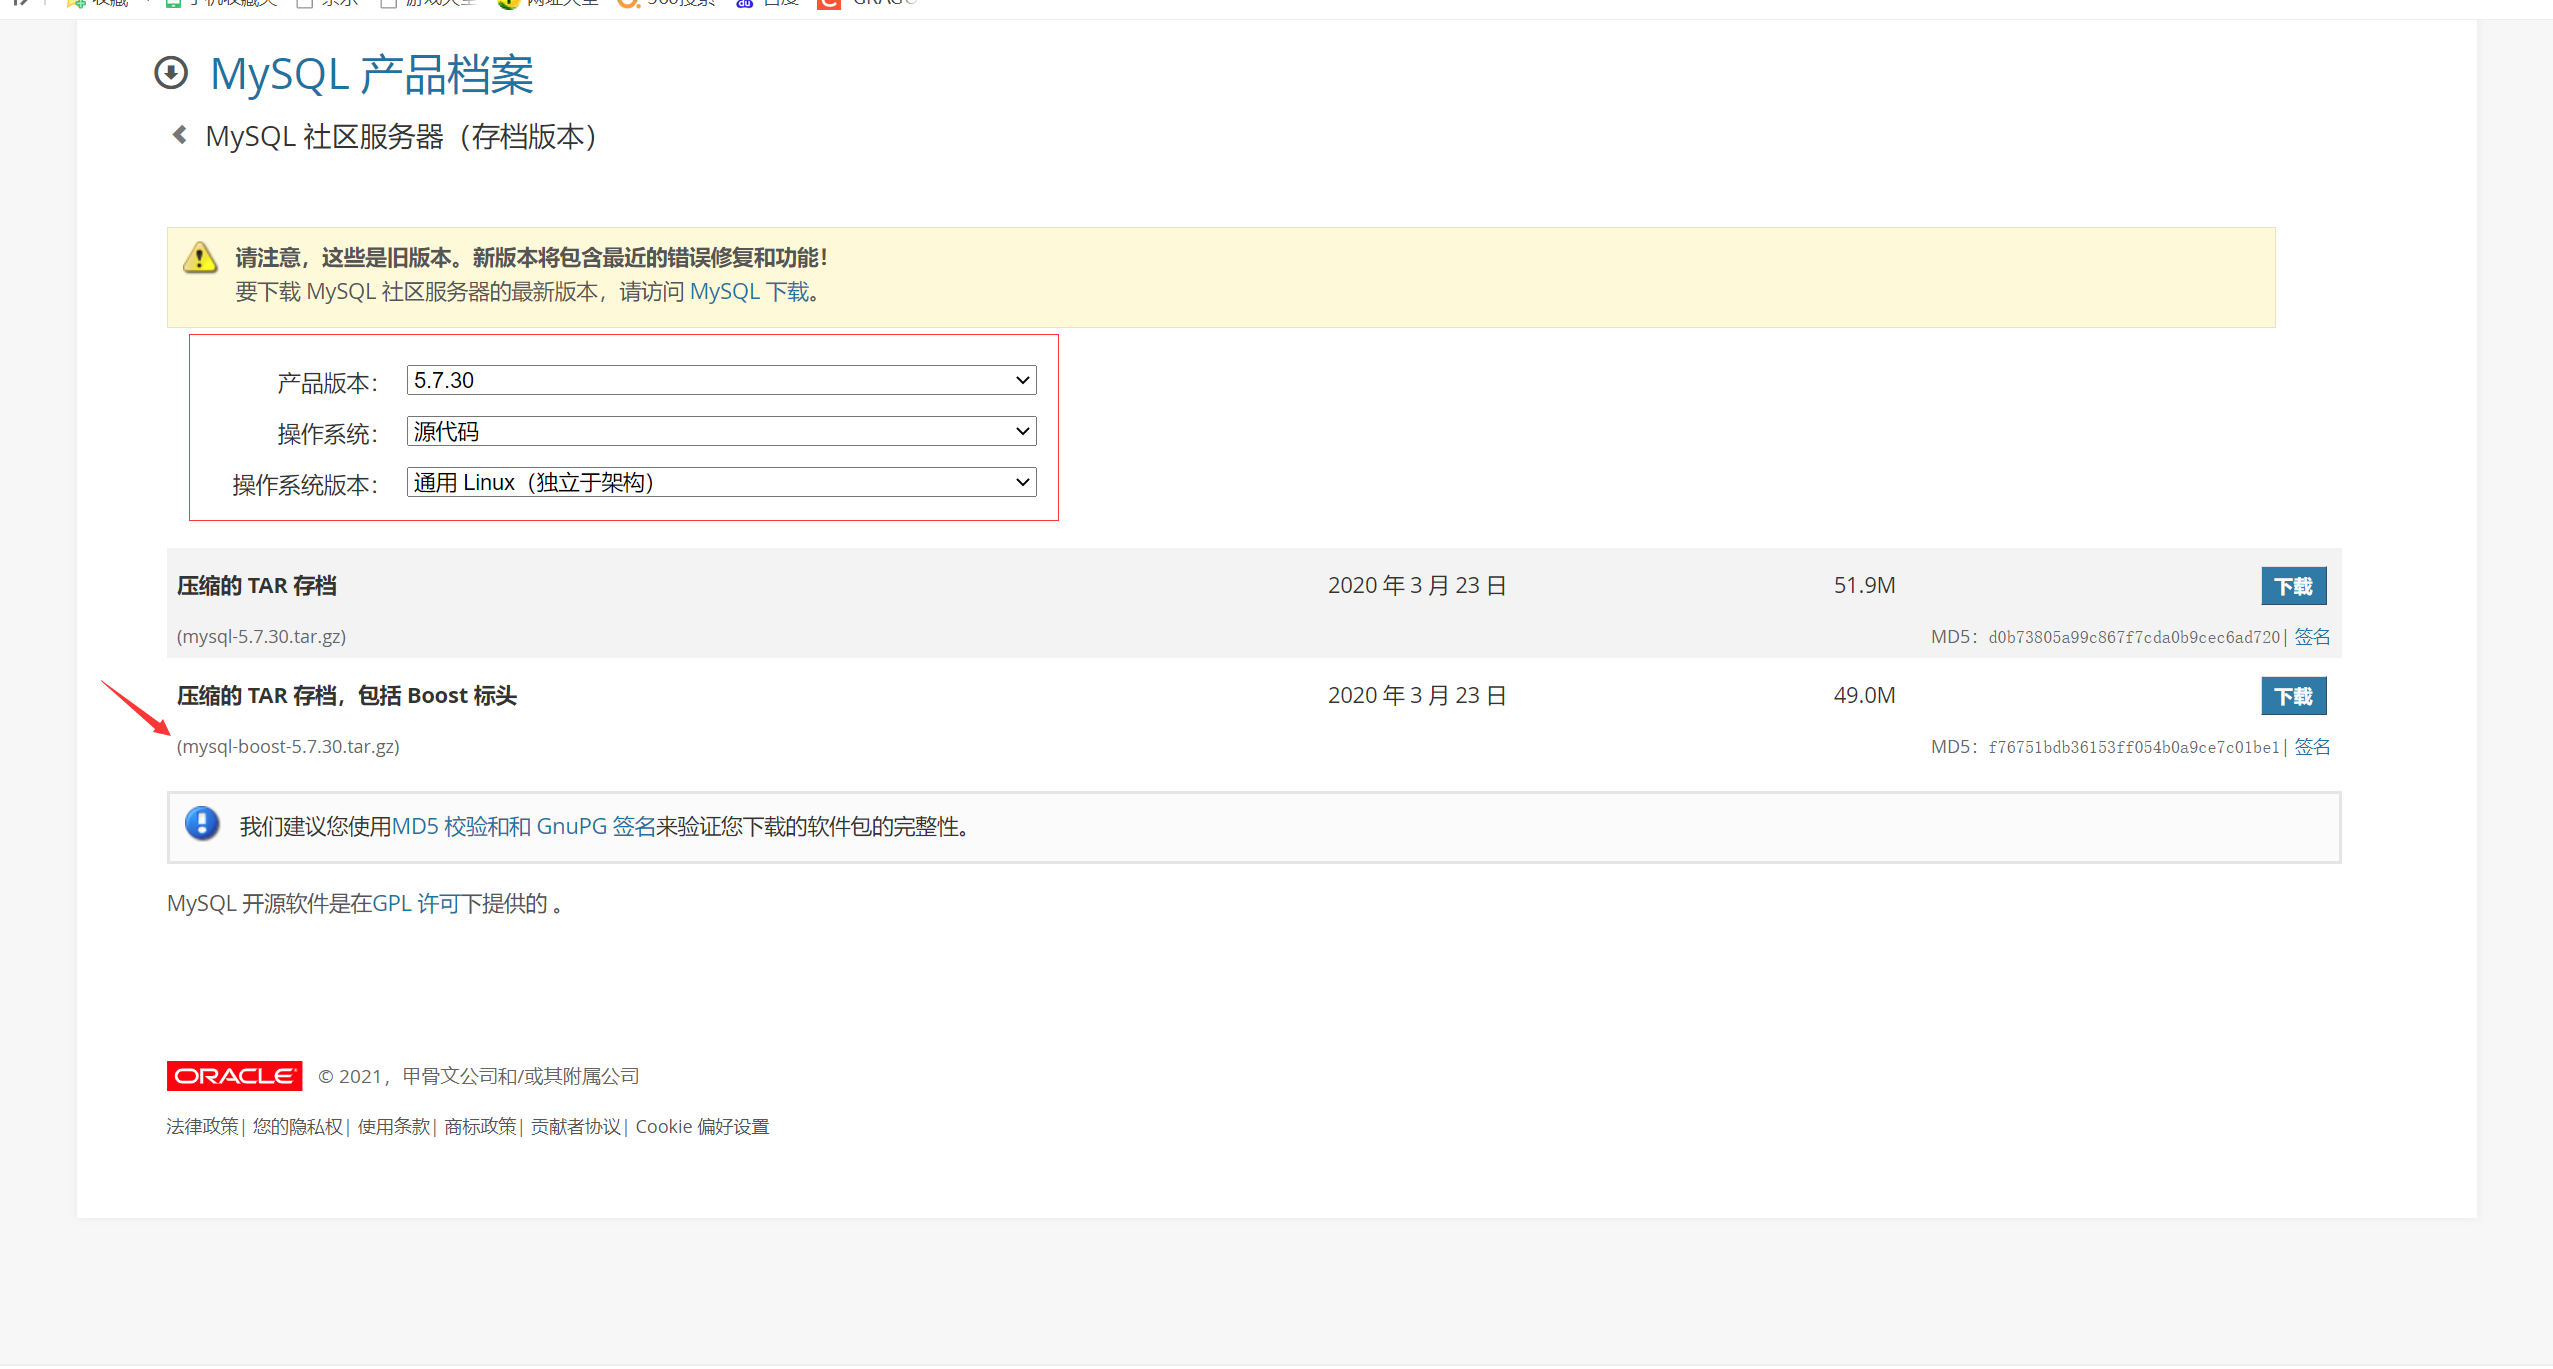The width and height of the screenshot is (2553, 1369).
Task: Open the MD5 校验和 link
Action: (450, 826)
